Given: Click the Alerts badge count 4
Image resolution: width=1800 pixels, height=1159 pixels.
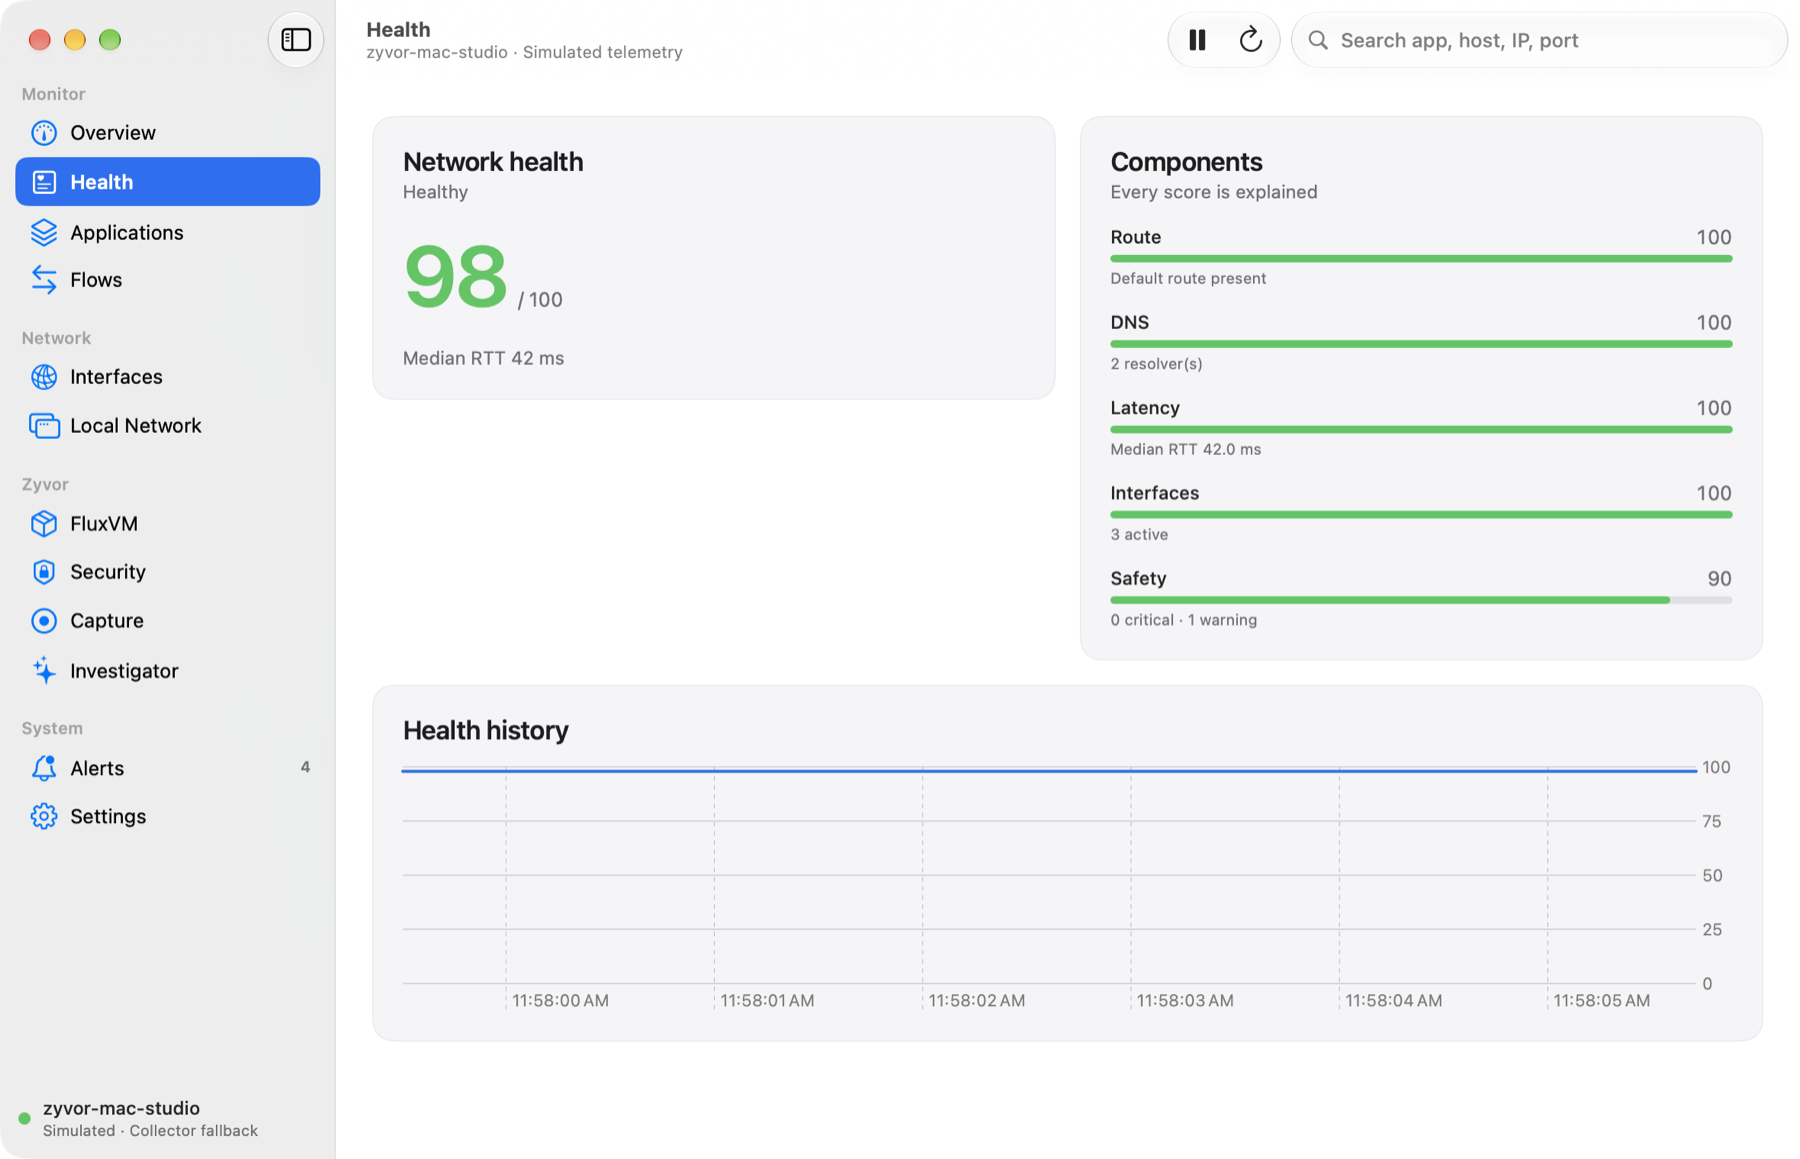Looking at the screenshot, I should tap(305, 767).
